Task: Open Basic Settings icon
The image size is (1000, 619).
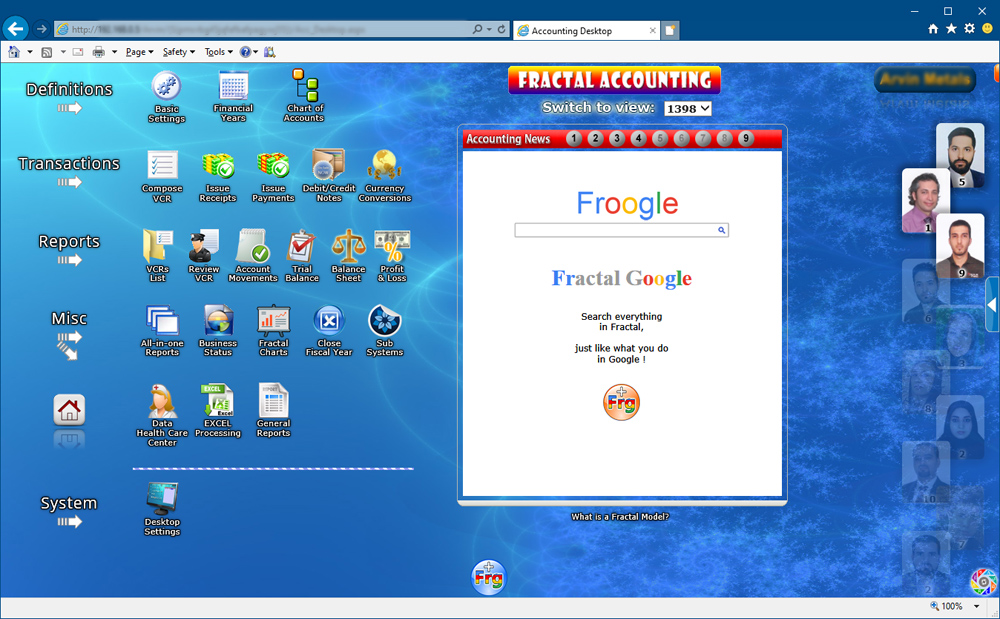Action: pyautogui.click(x=166, y=87)
